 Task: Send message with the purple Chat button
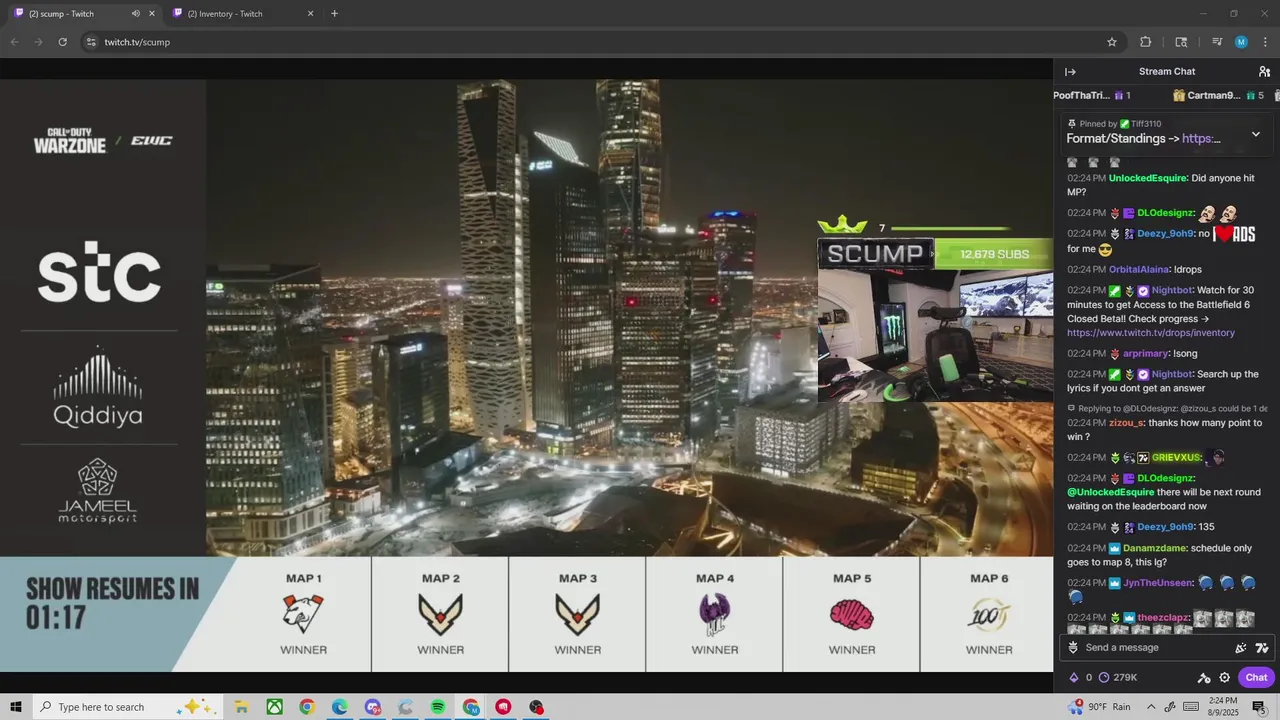click(1256, 678)
